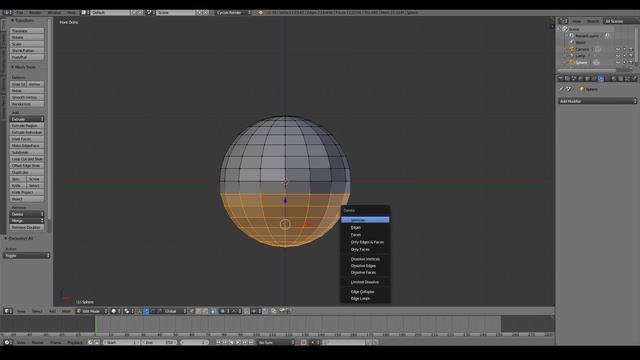Open the Extrude dropdown in tool shelf
Image resolution: width=640 pixels, height=360 pixels.
click(x=27, y=119)
